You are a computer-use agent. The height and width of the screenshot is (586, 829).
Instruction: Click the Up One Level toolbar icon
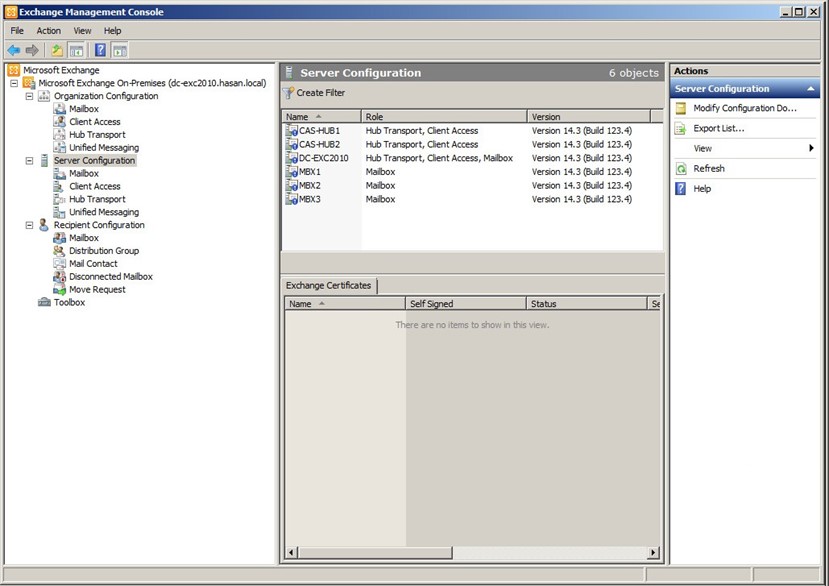coord(57,50)
